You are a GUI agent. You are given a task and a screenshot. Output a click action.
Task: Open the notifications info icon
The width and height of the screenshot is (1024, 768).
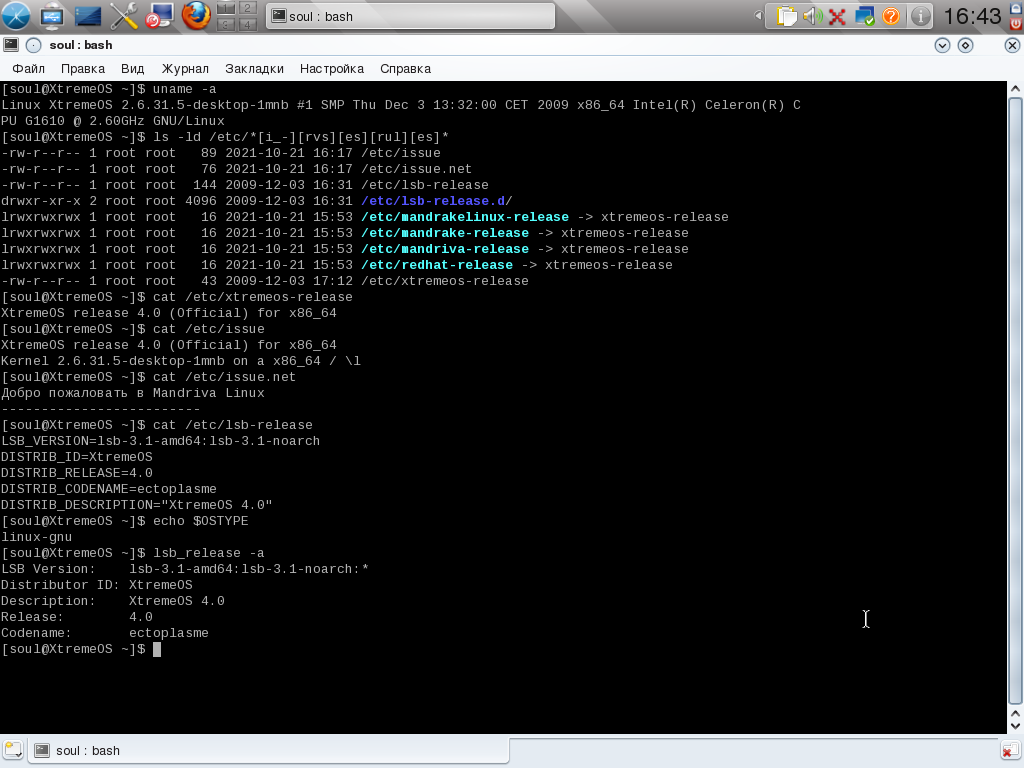click(921, 16)
